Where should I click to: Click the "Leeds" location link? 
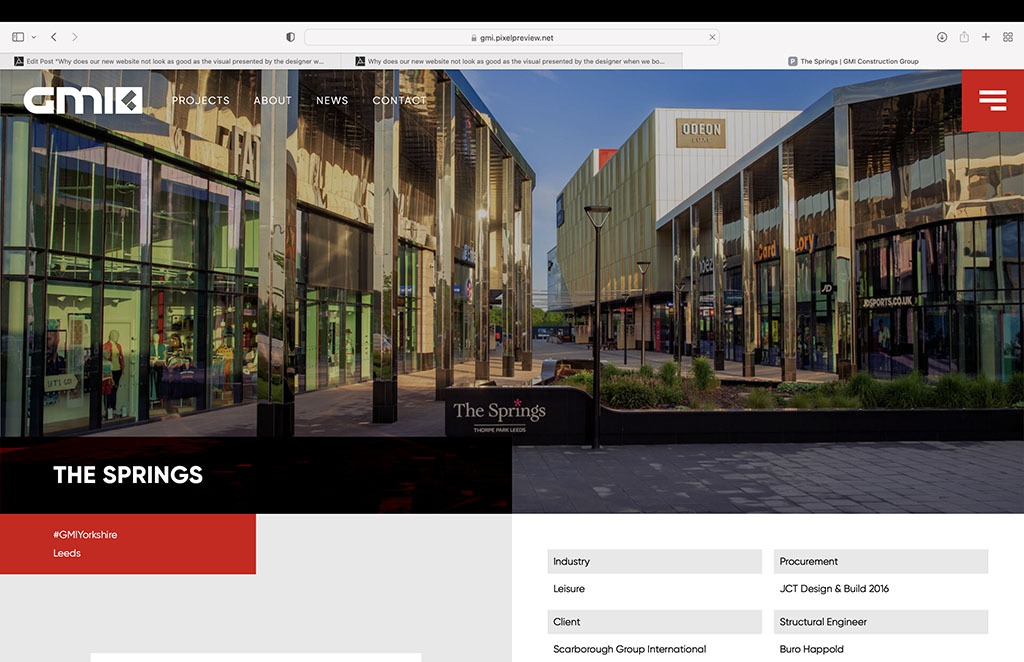pos(67,553)
